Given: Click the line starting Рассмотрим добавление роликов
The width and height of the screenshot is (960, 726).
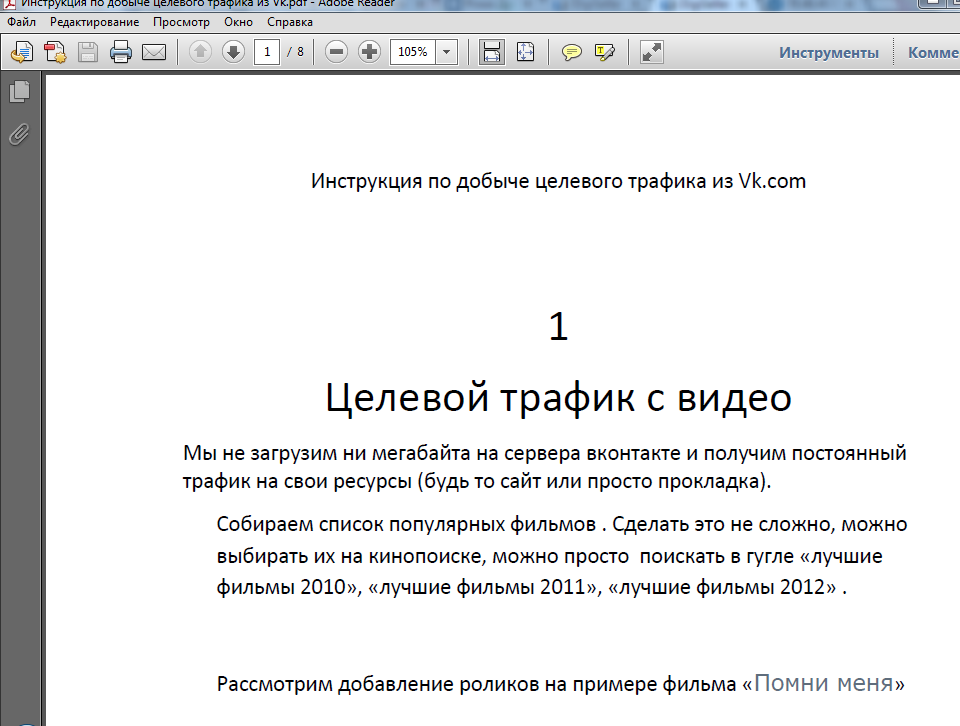Looking at the screenshot, I should 561,683.
